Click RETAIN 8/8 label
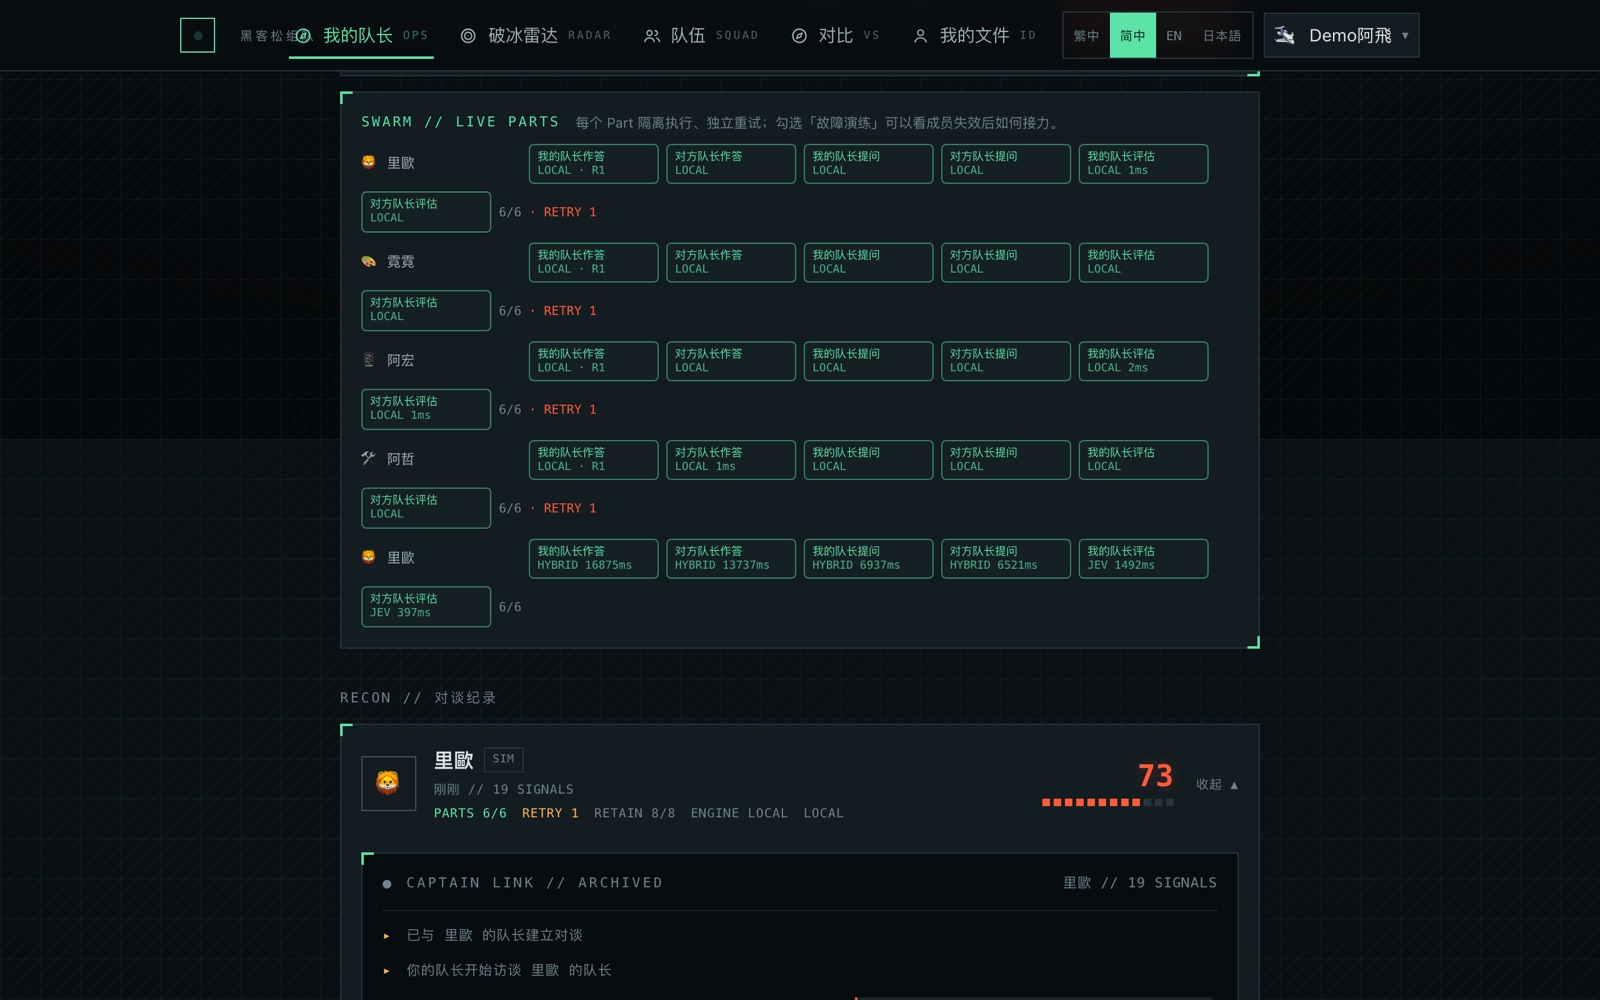 pos(634,813)
